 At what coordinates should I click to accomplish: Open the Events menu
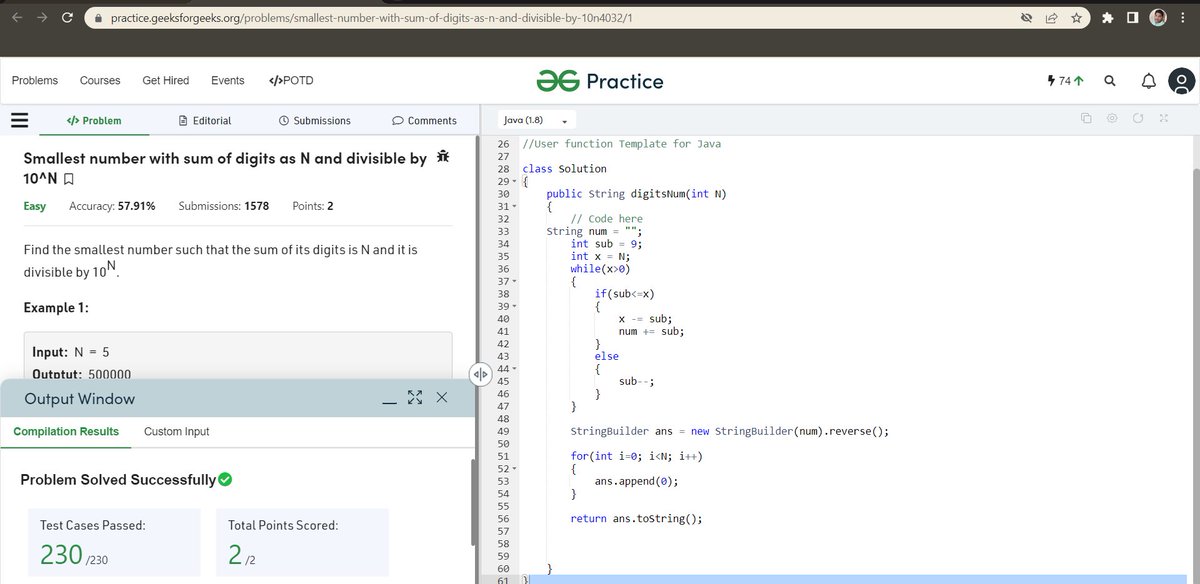pyautogui.click(x=228, y=80)
